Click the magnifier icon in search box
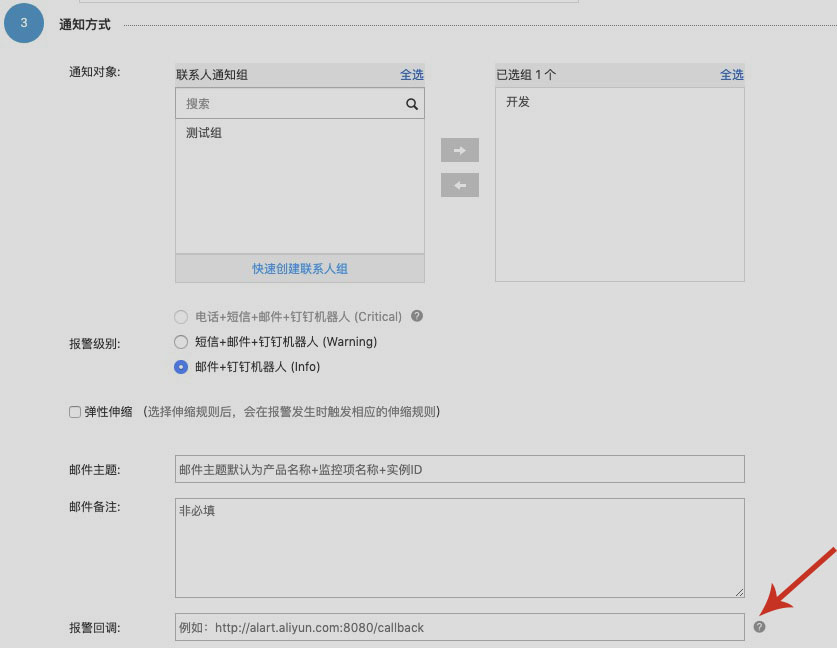This screenshot has width=837, height=648. pyautogui.click(x=411, y=104)
